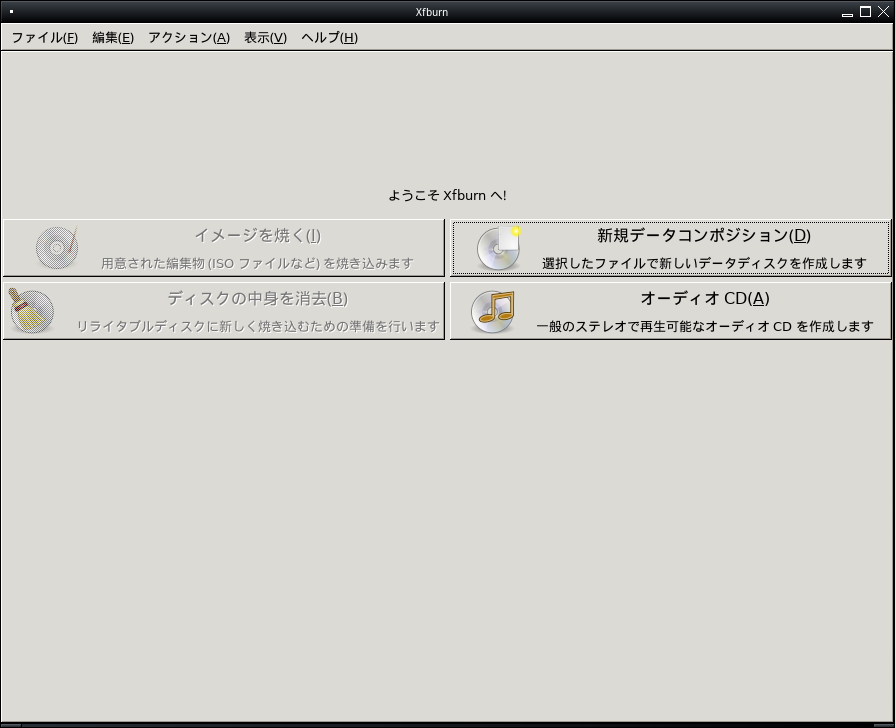Click the burn image disc icon

tap(57, 247)
